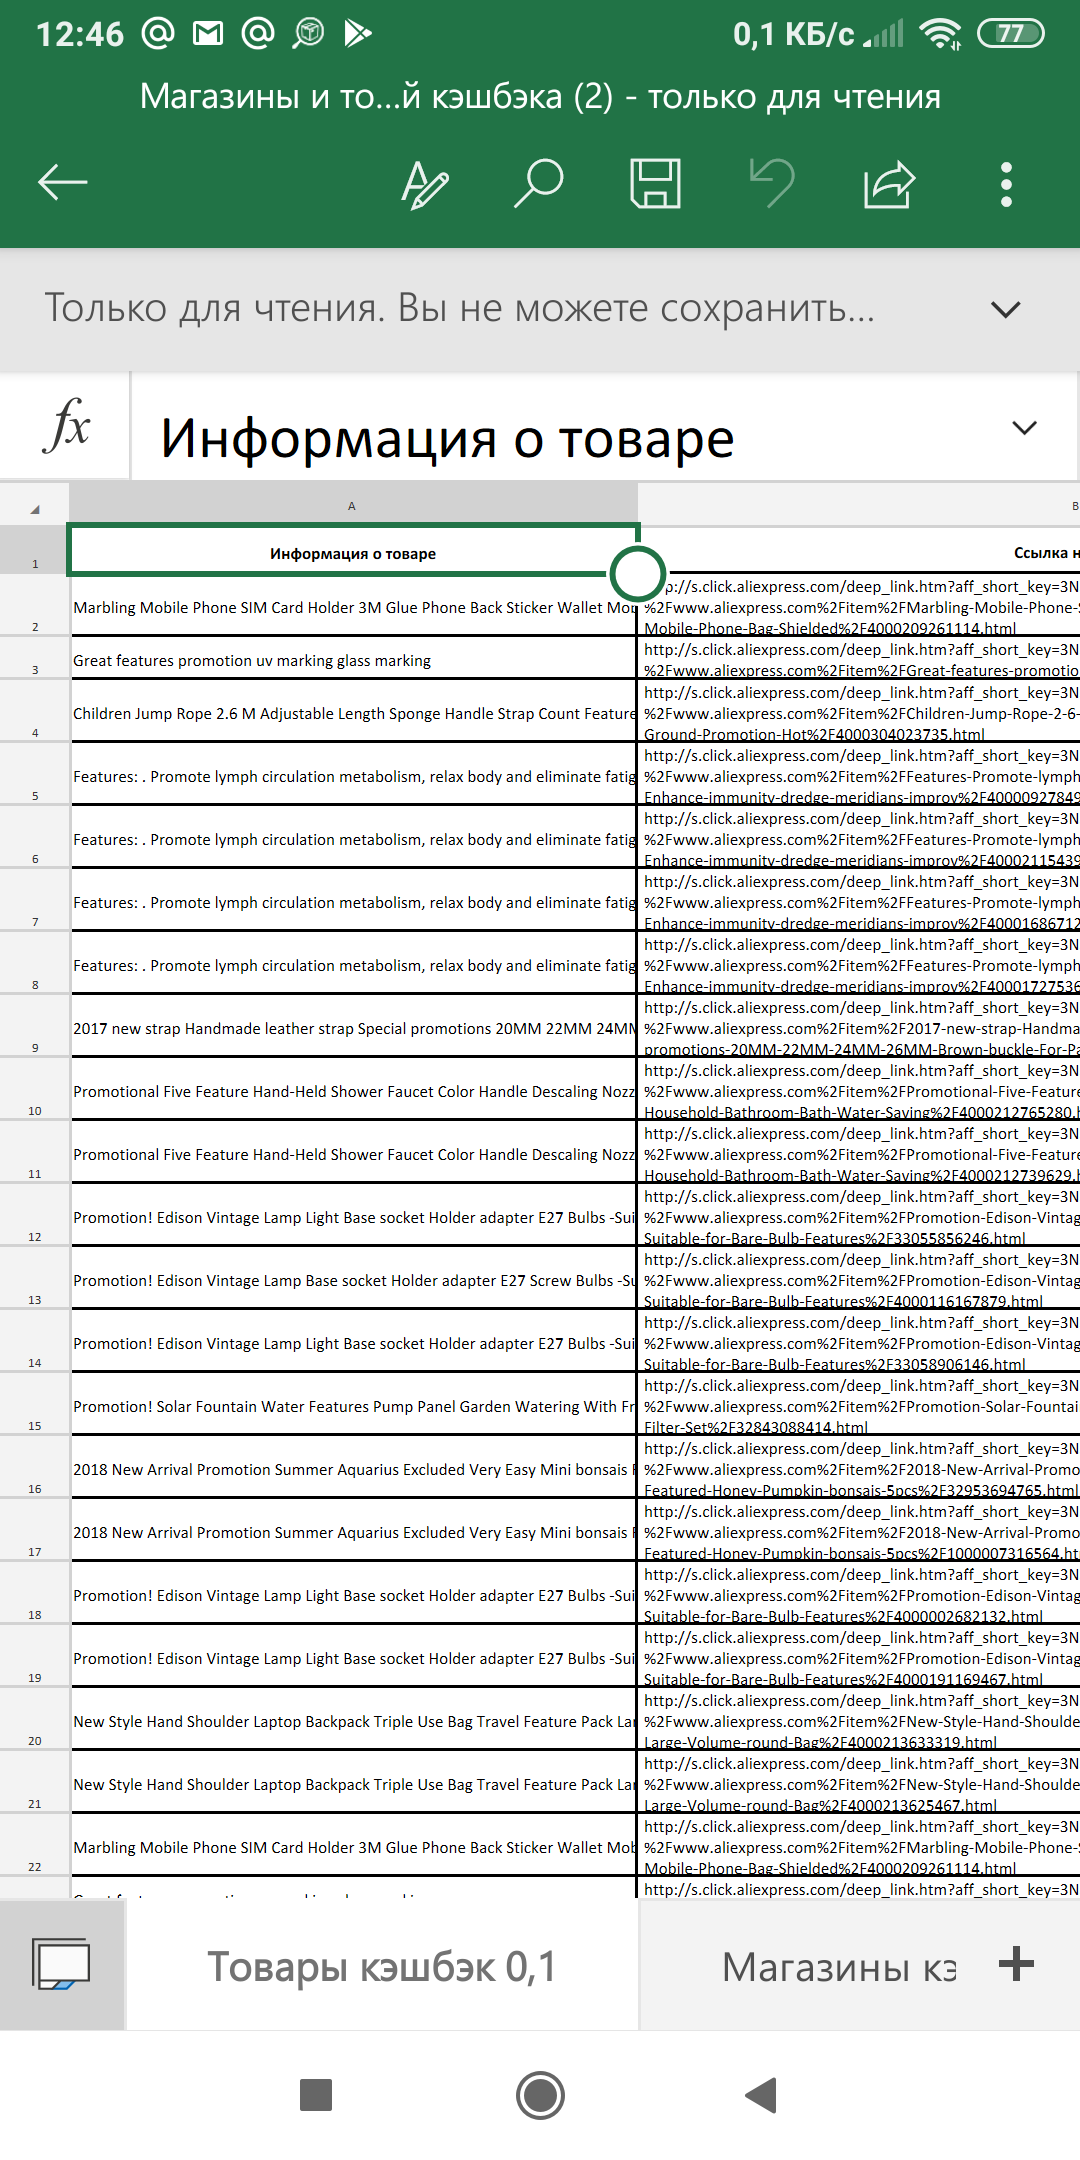Tap Android back triangle button
This screenshot has height=2160, width=1080.
[762, 2094]
